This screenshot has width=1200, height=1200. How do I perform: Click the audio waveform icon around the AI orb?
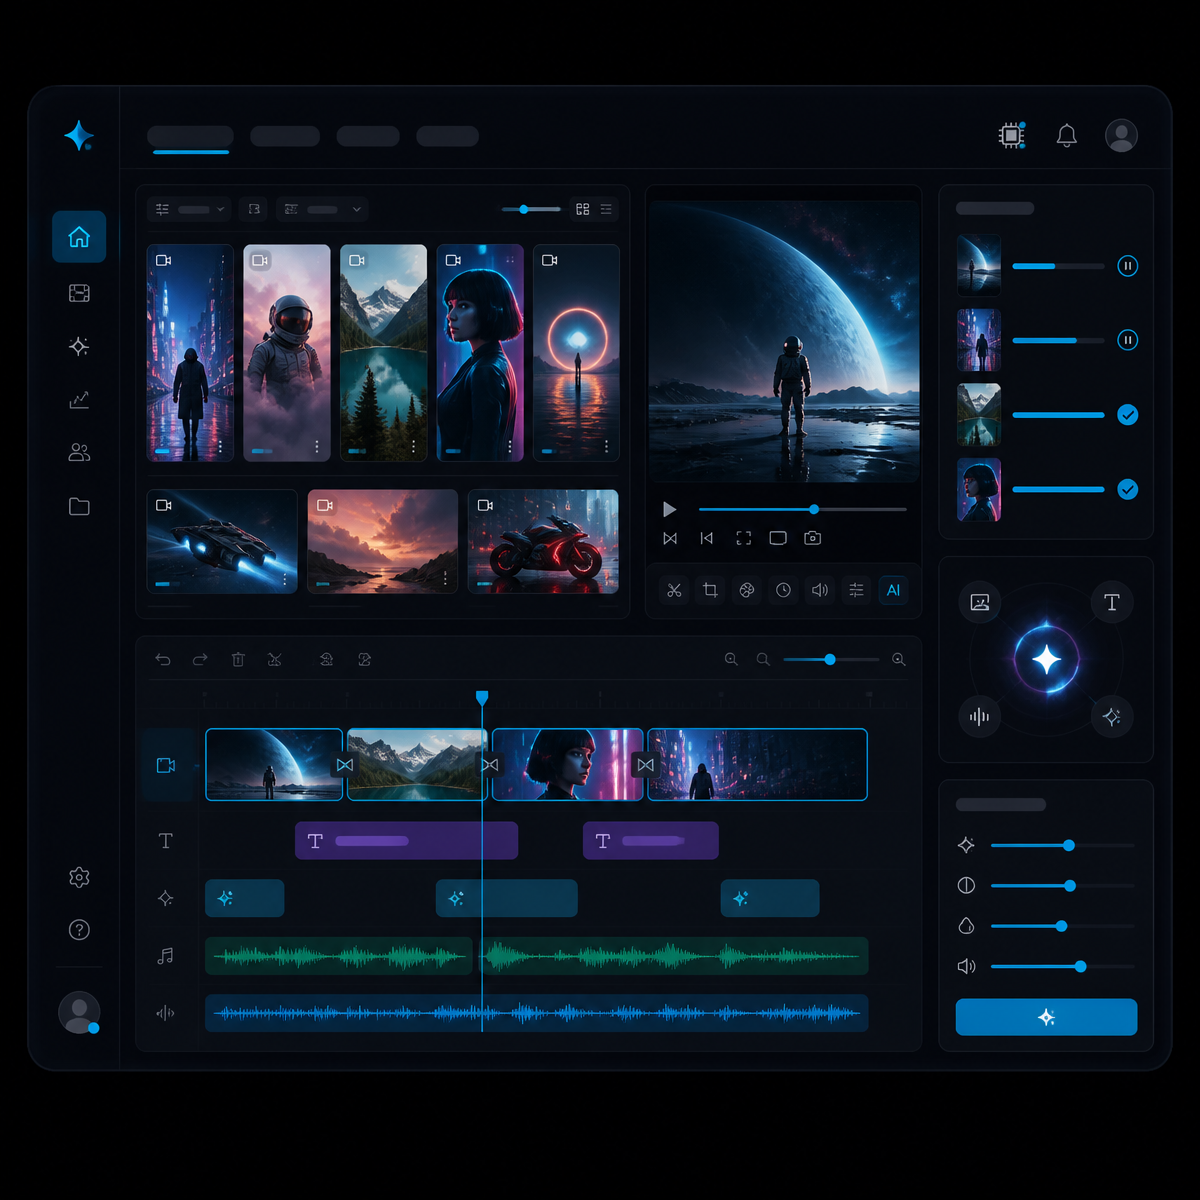coord(980,716)
